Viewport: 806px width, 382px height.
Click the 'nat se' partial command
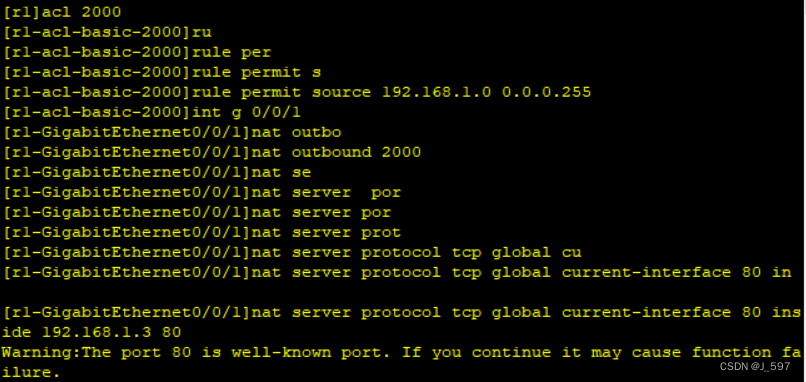coord(281,172)
